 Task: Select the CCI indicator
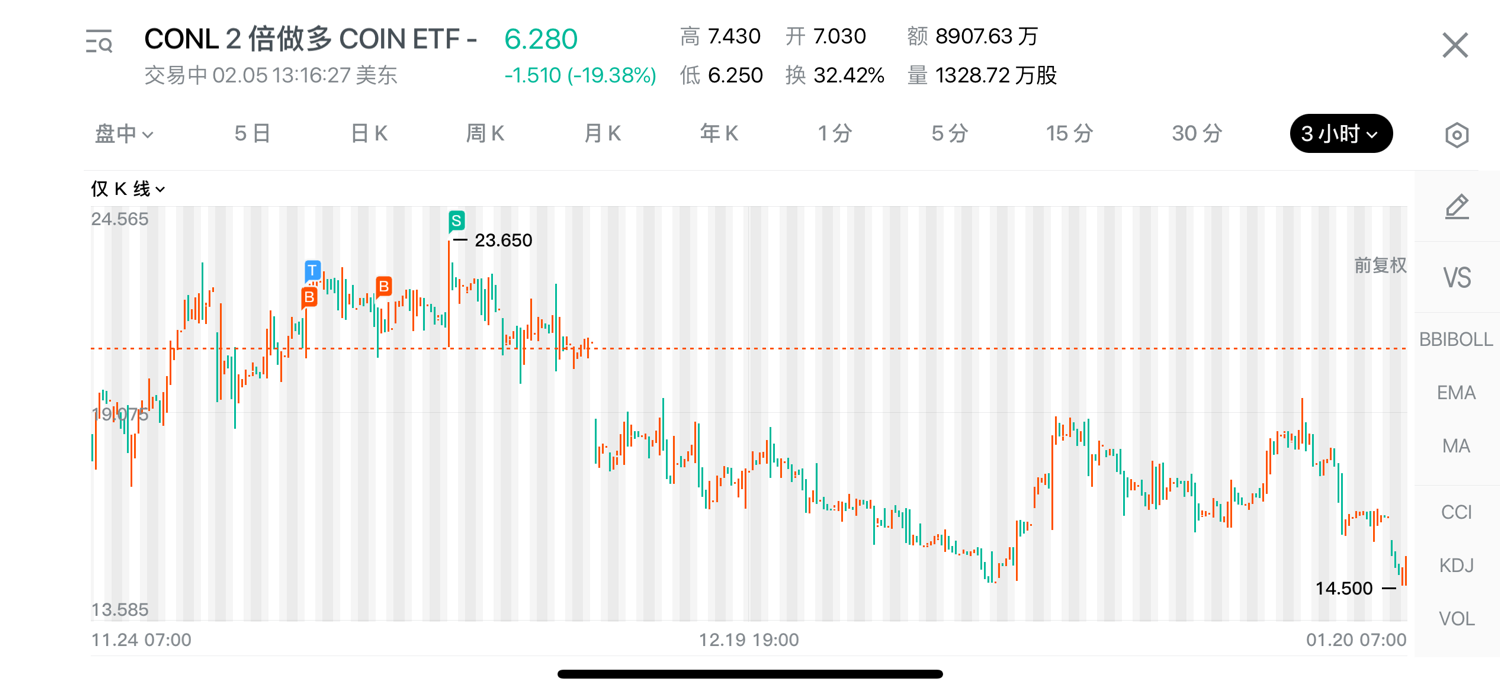pyautogui.click(x=1456, y=512)
